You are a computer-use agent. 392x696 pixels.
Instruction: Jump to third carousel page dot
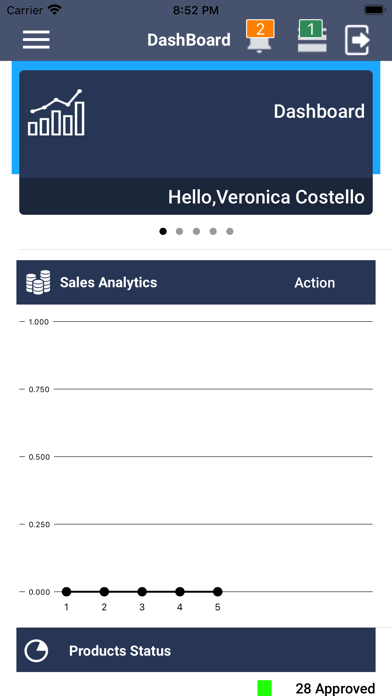coord(196,231)
